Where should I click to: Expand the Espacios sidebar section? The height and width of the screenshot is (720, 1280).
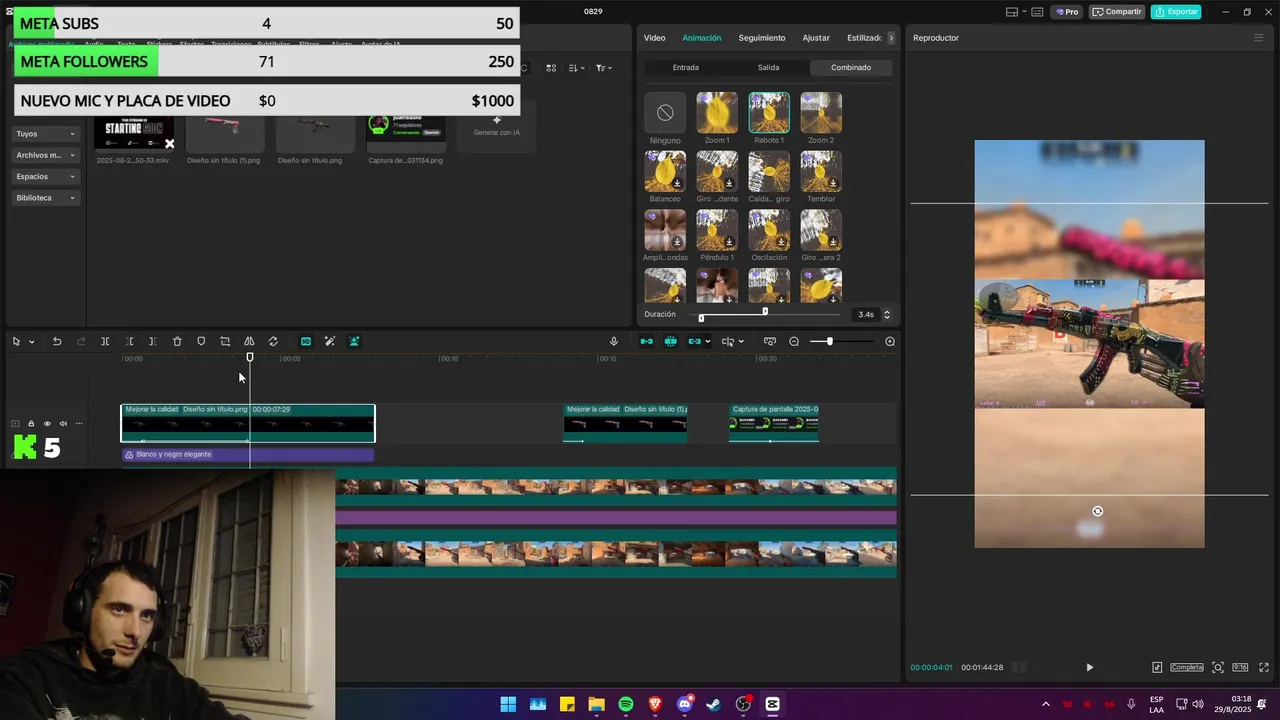click(x=46, y=177)
